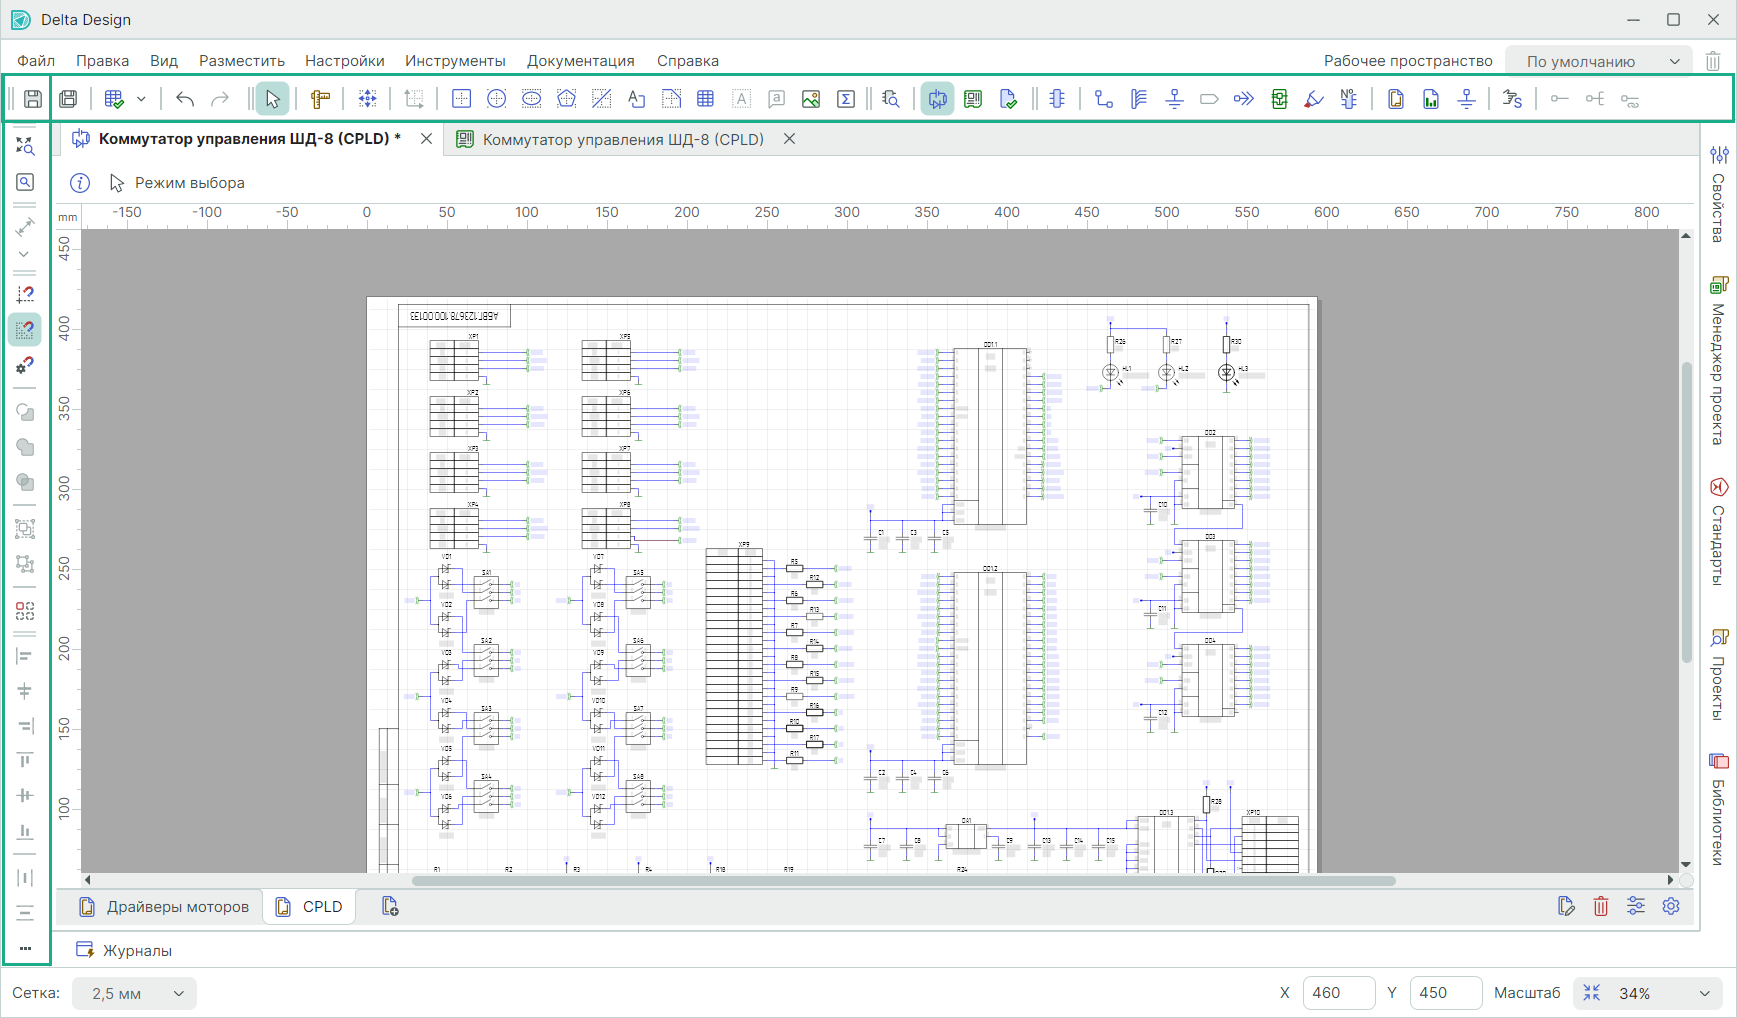
Task: Open the grid size 2,5 мм dropdown
Action: pos(135,993)
